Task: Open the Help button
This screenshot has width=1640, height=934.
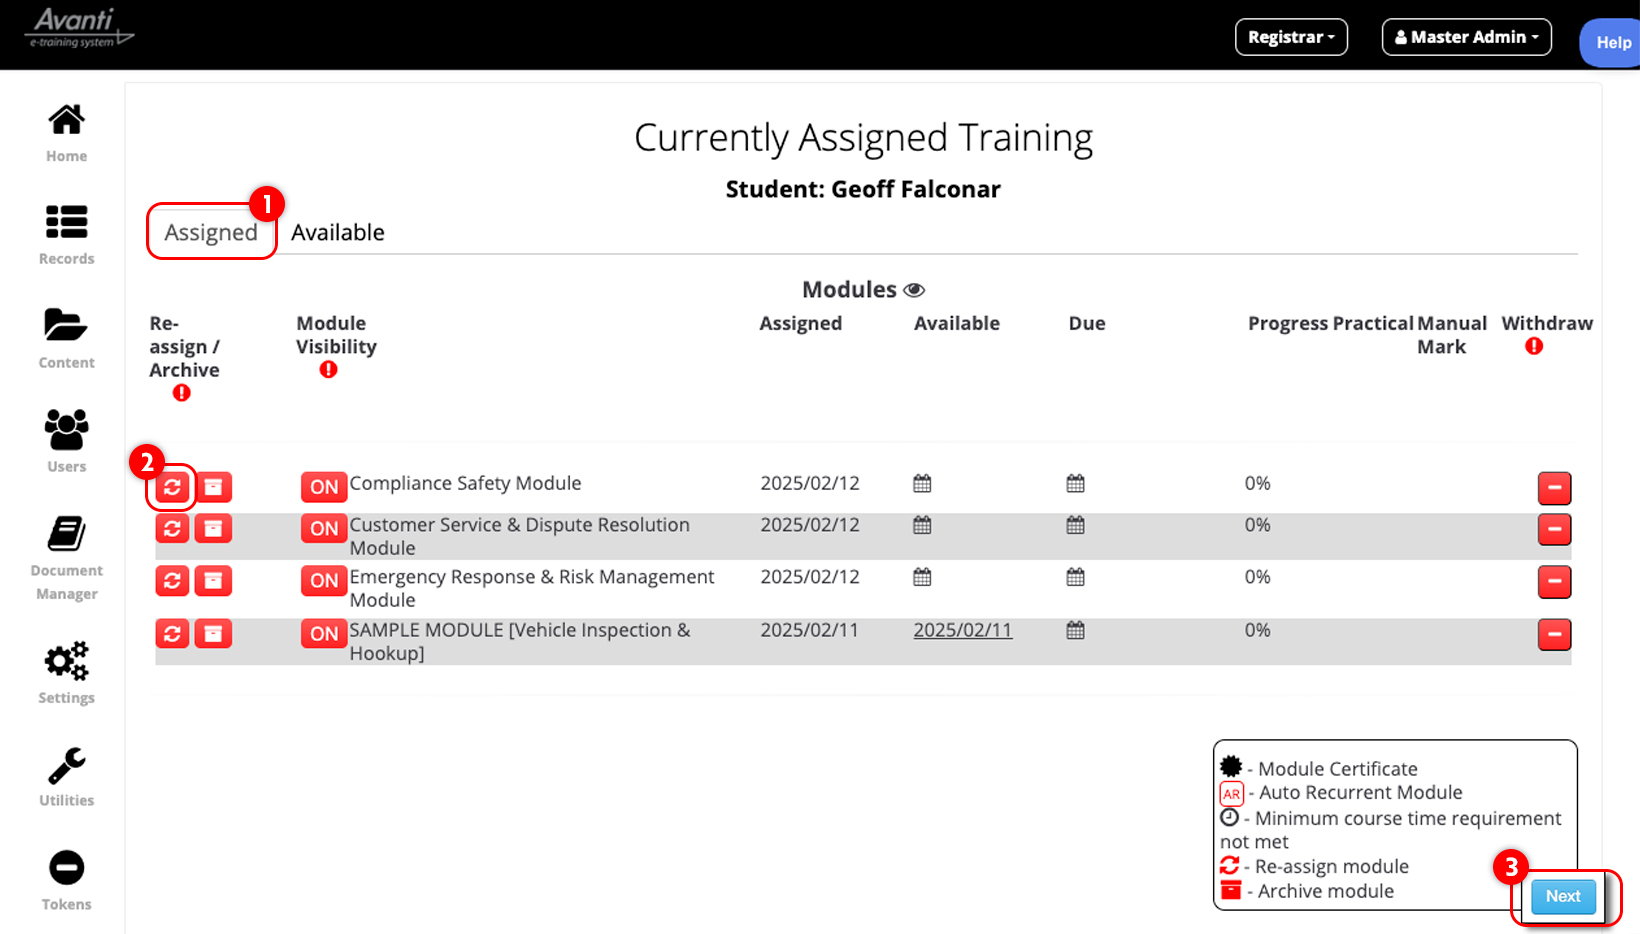Action: pos(1612,43)
